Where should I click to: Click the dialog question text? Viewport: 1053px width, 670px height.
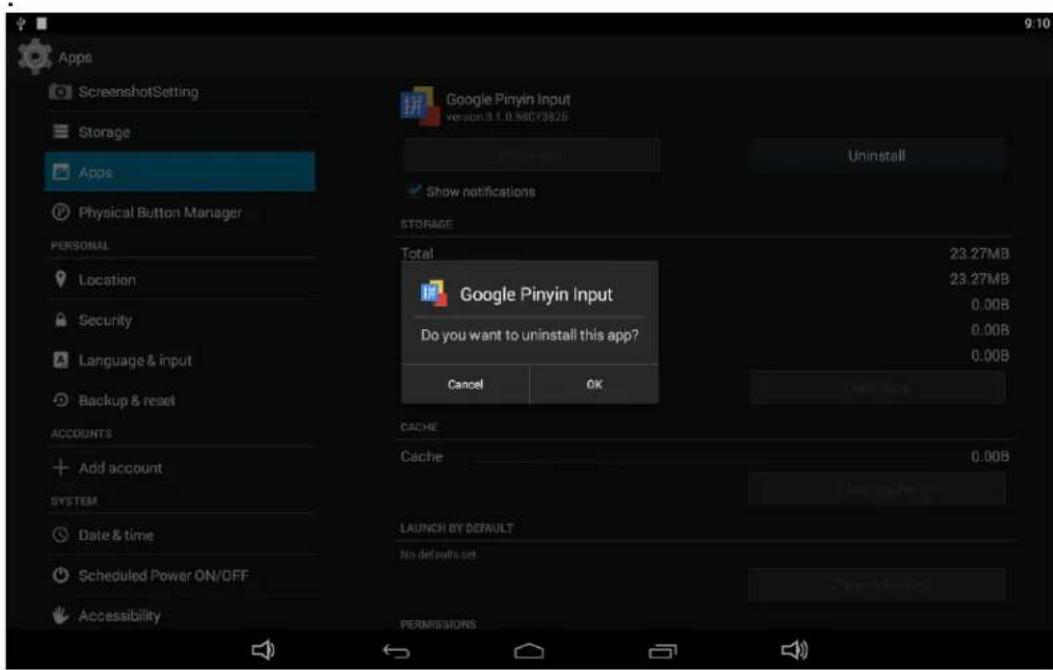click(530, 335)
